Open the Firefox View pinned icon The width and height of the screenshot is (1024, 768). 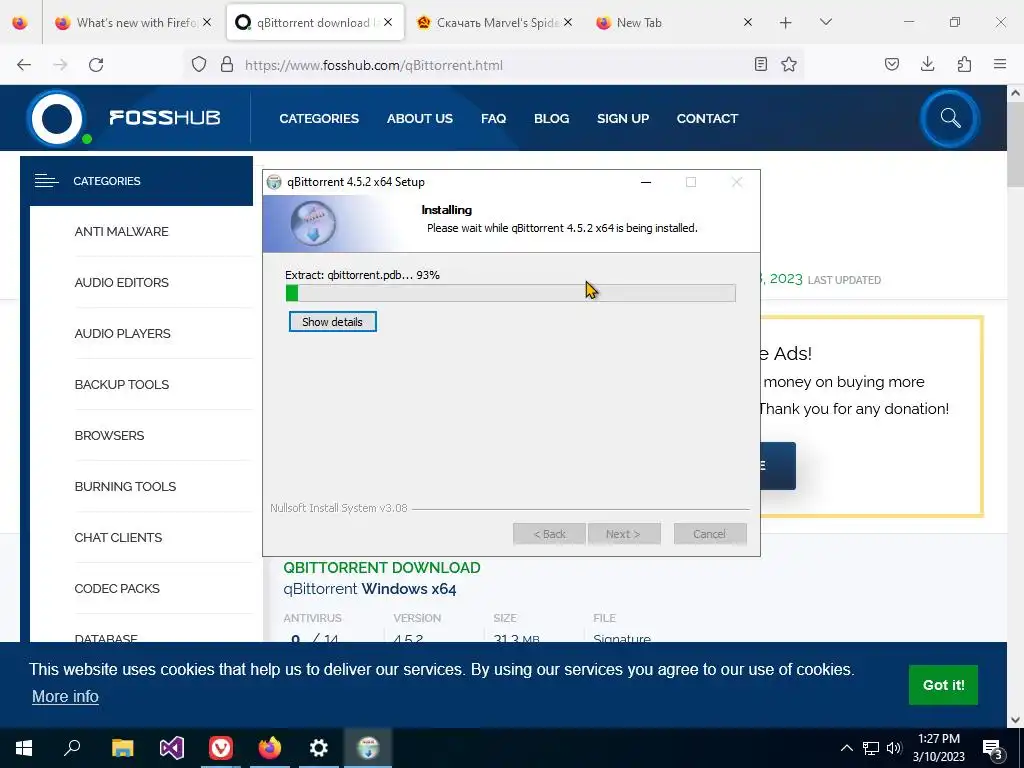pos(20,23)
